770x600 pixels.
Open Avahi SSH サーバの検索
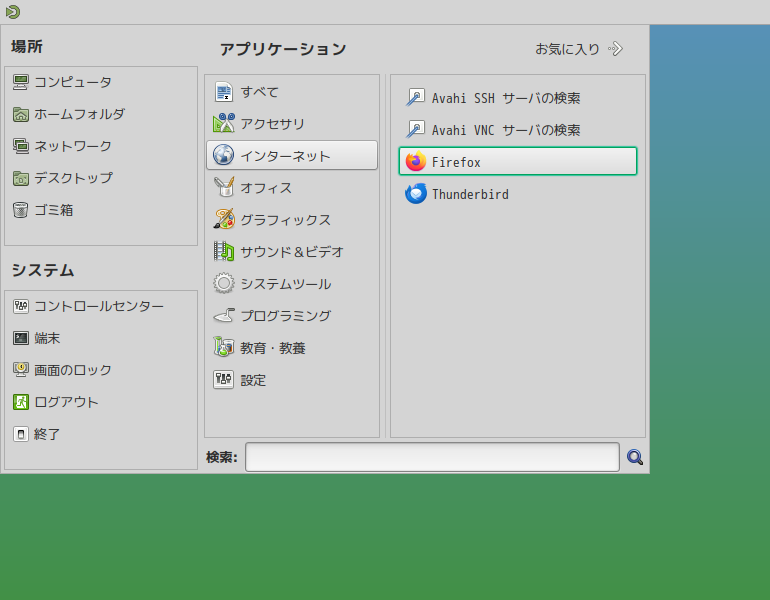click(x=518, y=98)
